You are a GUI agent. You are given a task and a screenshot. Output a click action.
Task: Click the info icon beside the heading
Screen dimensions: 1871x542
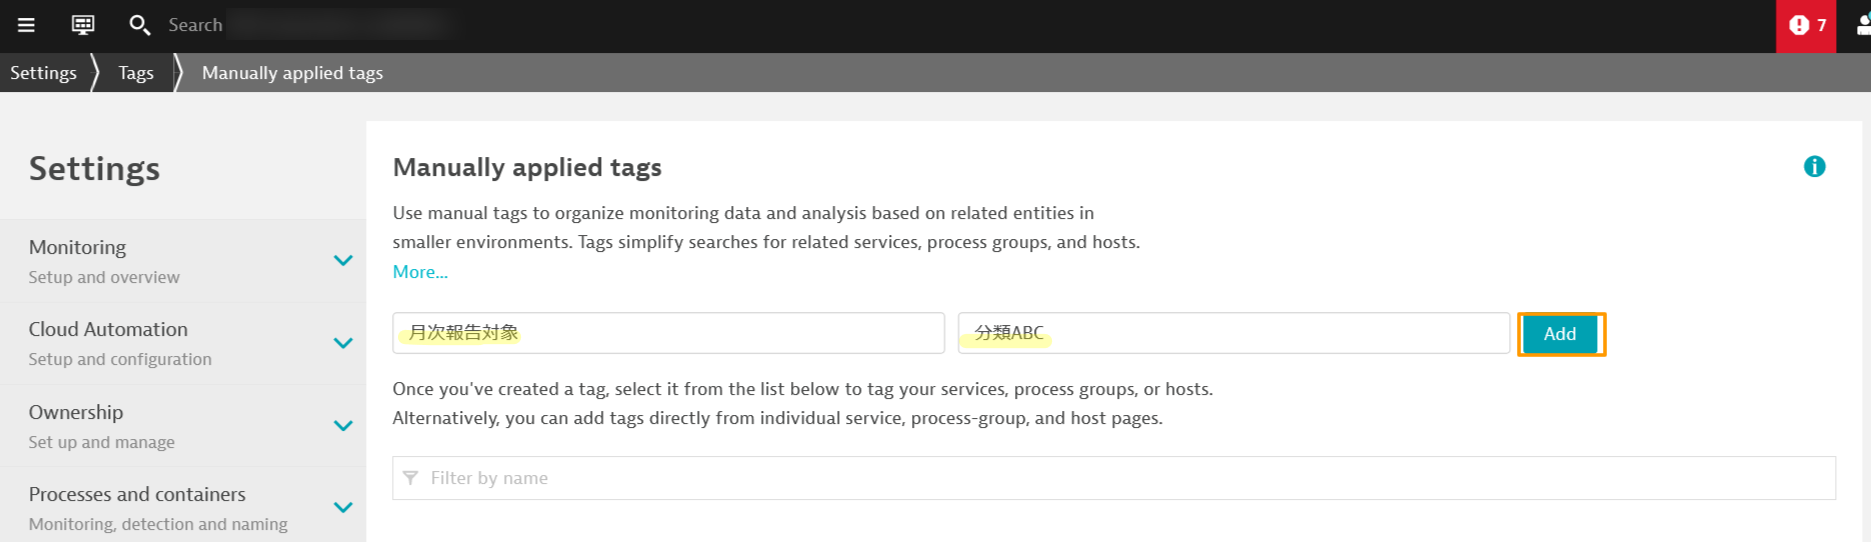pyautogui.click(x=1814, y=167)
